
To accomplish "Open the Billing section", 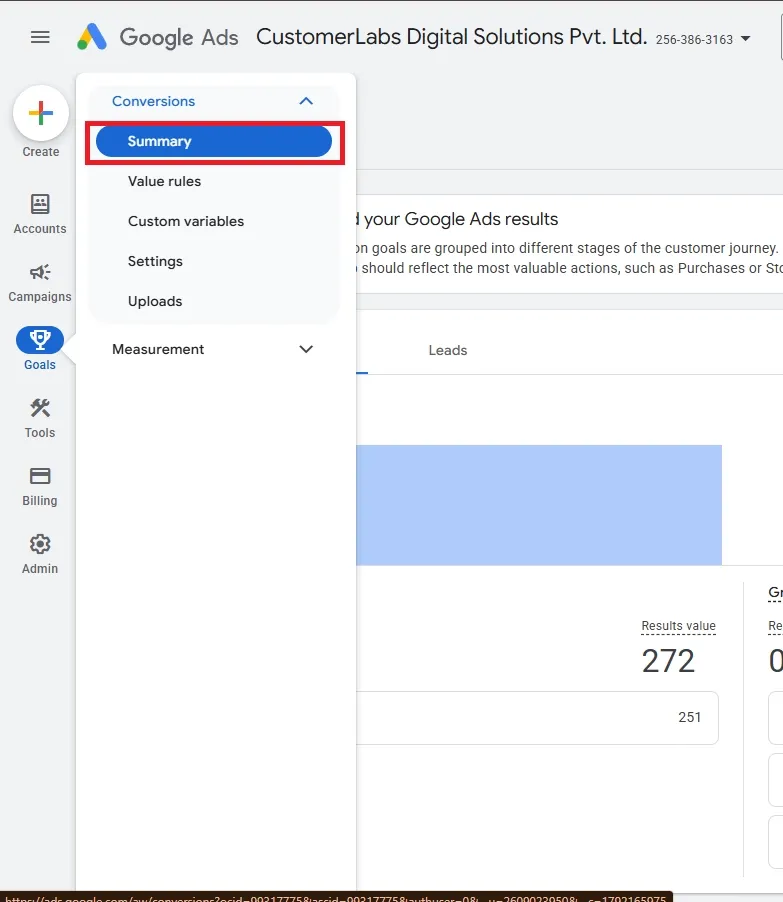I will pos(40,486).
